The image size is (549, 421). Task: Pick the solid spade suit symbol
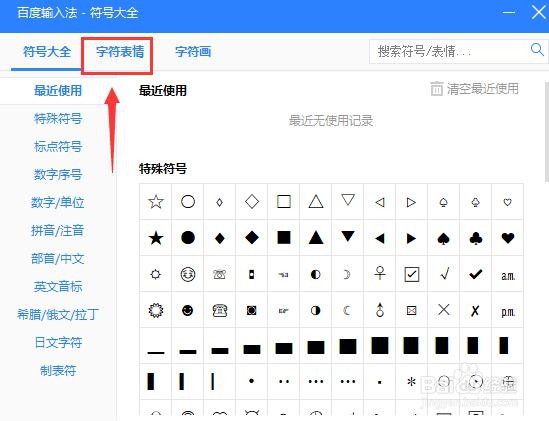[443, 239]
